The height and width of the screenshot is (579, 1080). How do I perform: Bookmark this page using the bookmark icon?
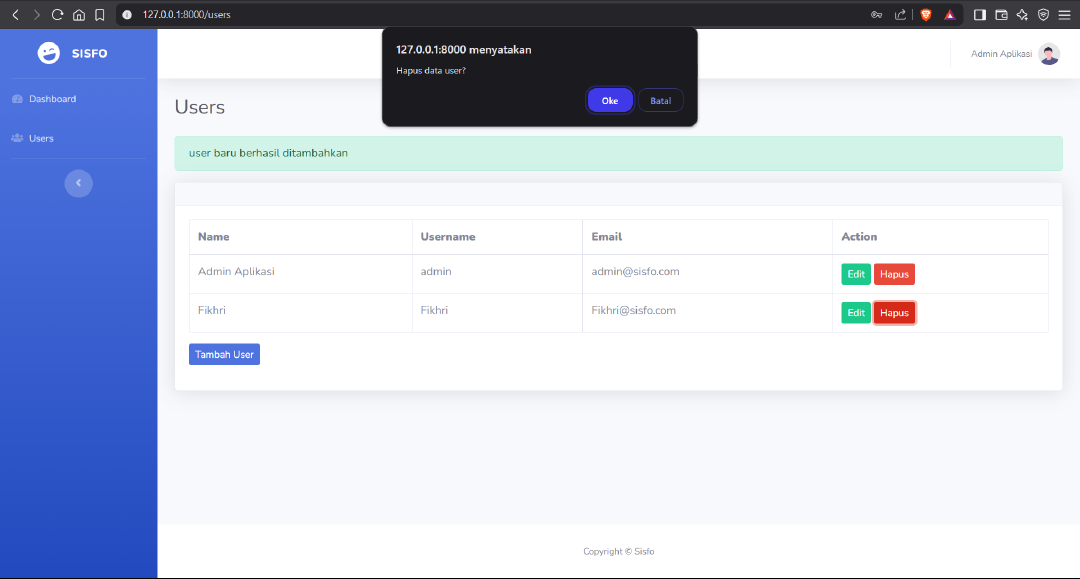99,15
